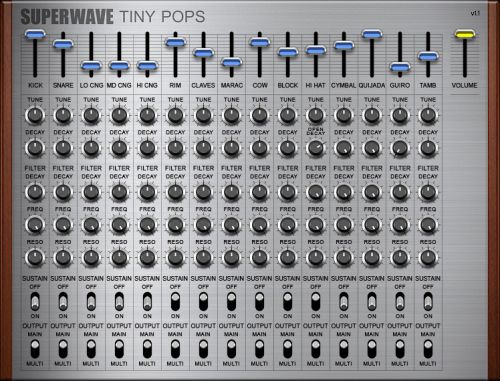Viewport: 500px width, 381px height.
Task: Click the TAMB Tune knob
Action: (428, 116)
